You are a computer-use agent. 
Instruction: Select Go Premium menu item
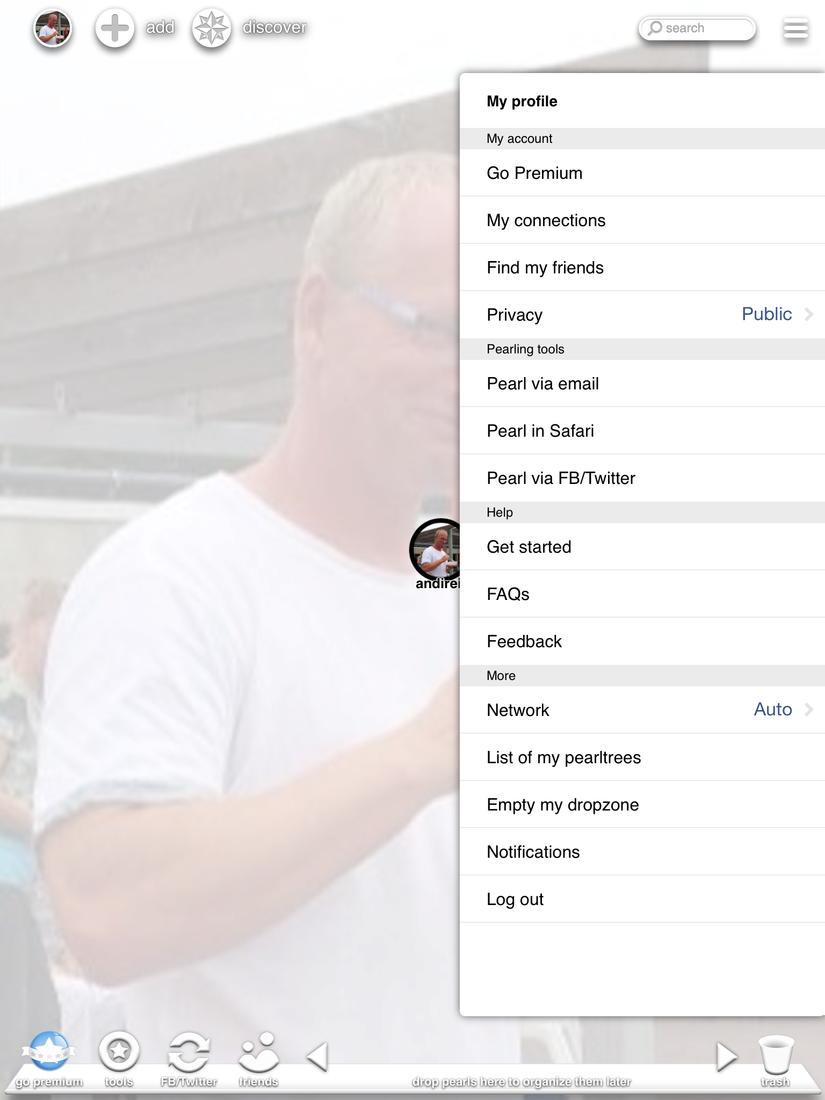tap(642, 173)
